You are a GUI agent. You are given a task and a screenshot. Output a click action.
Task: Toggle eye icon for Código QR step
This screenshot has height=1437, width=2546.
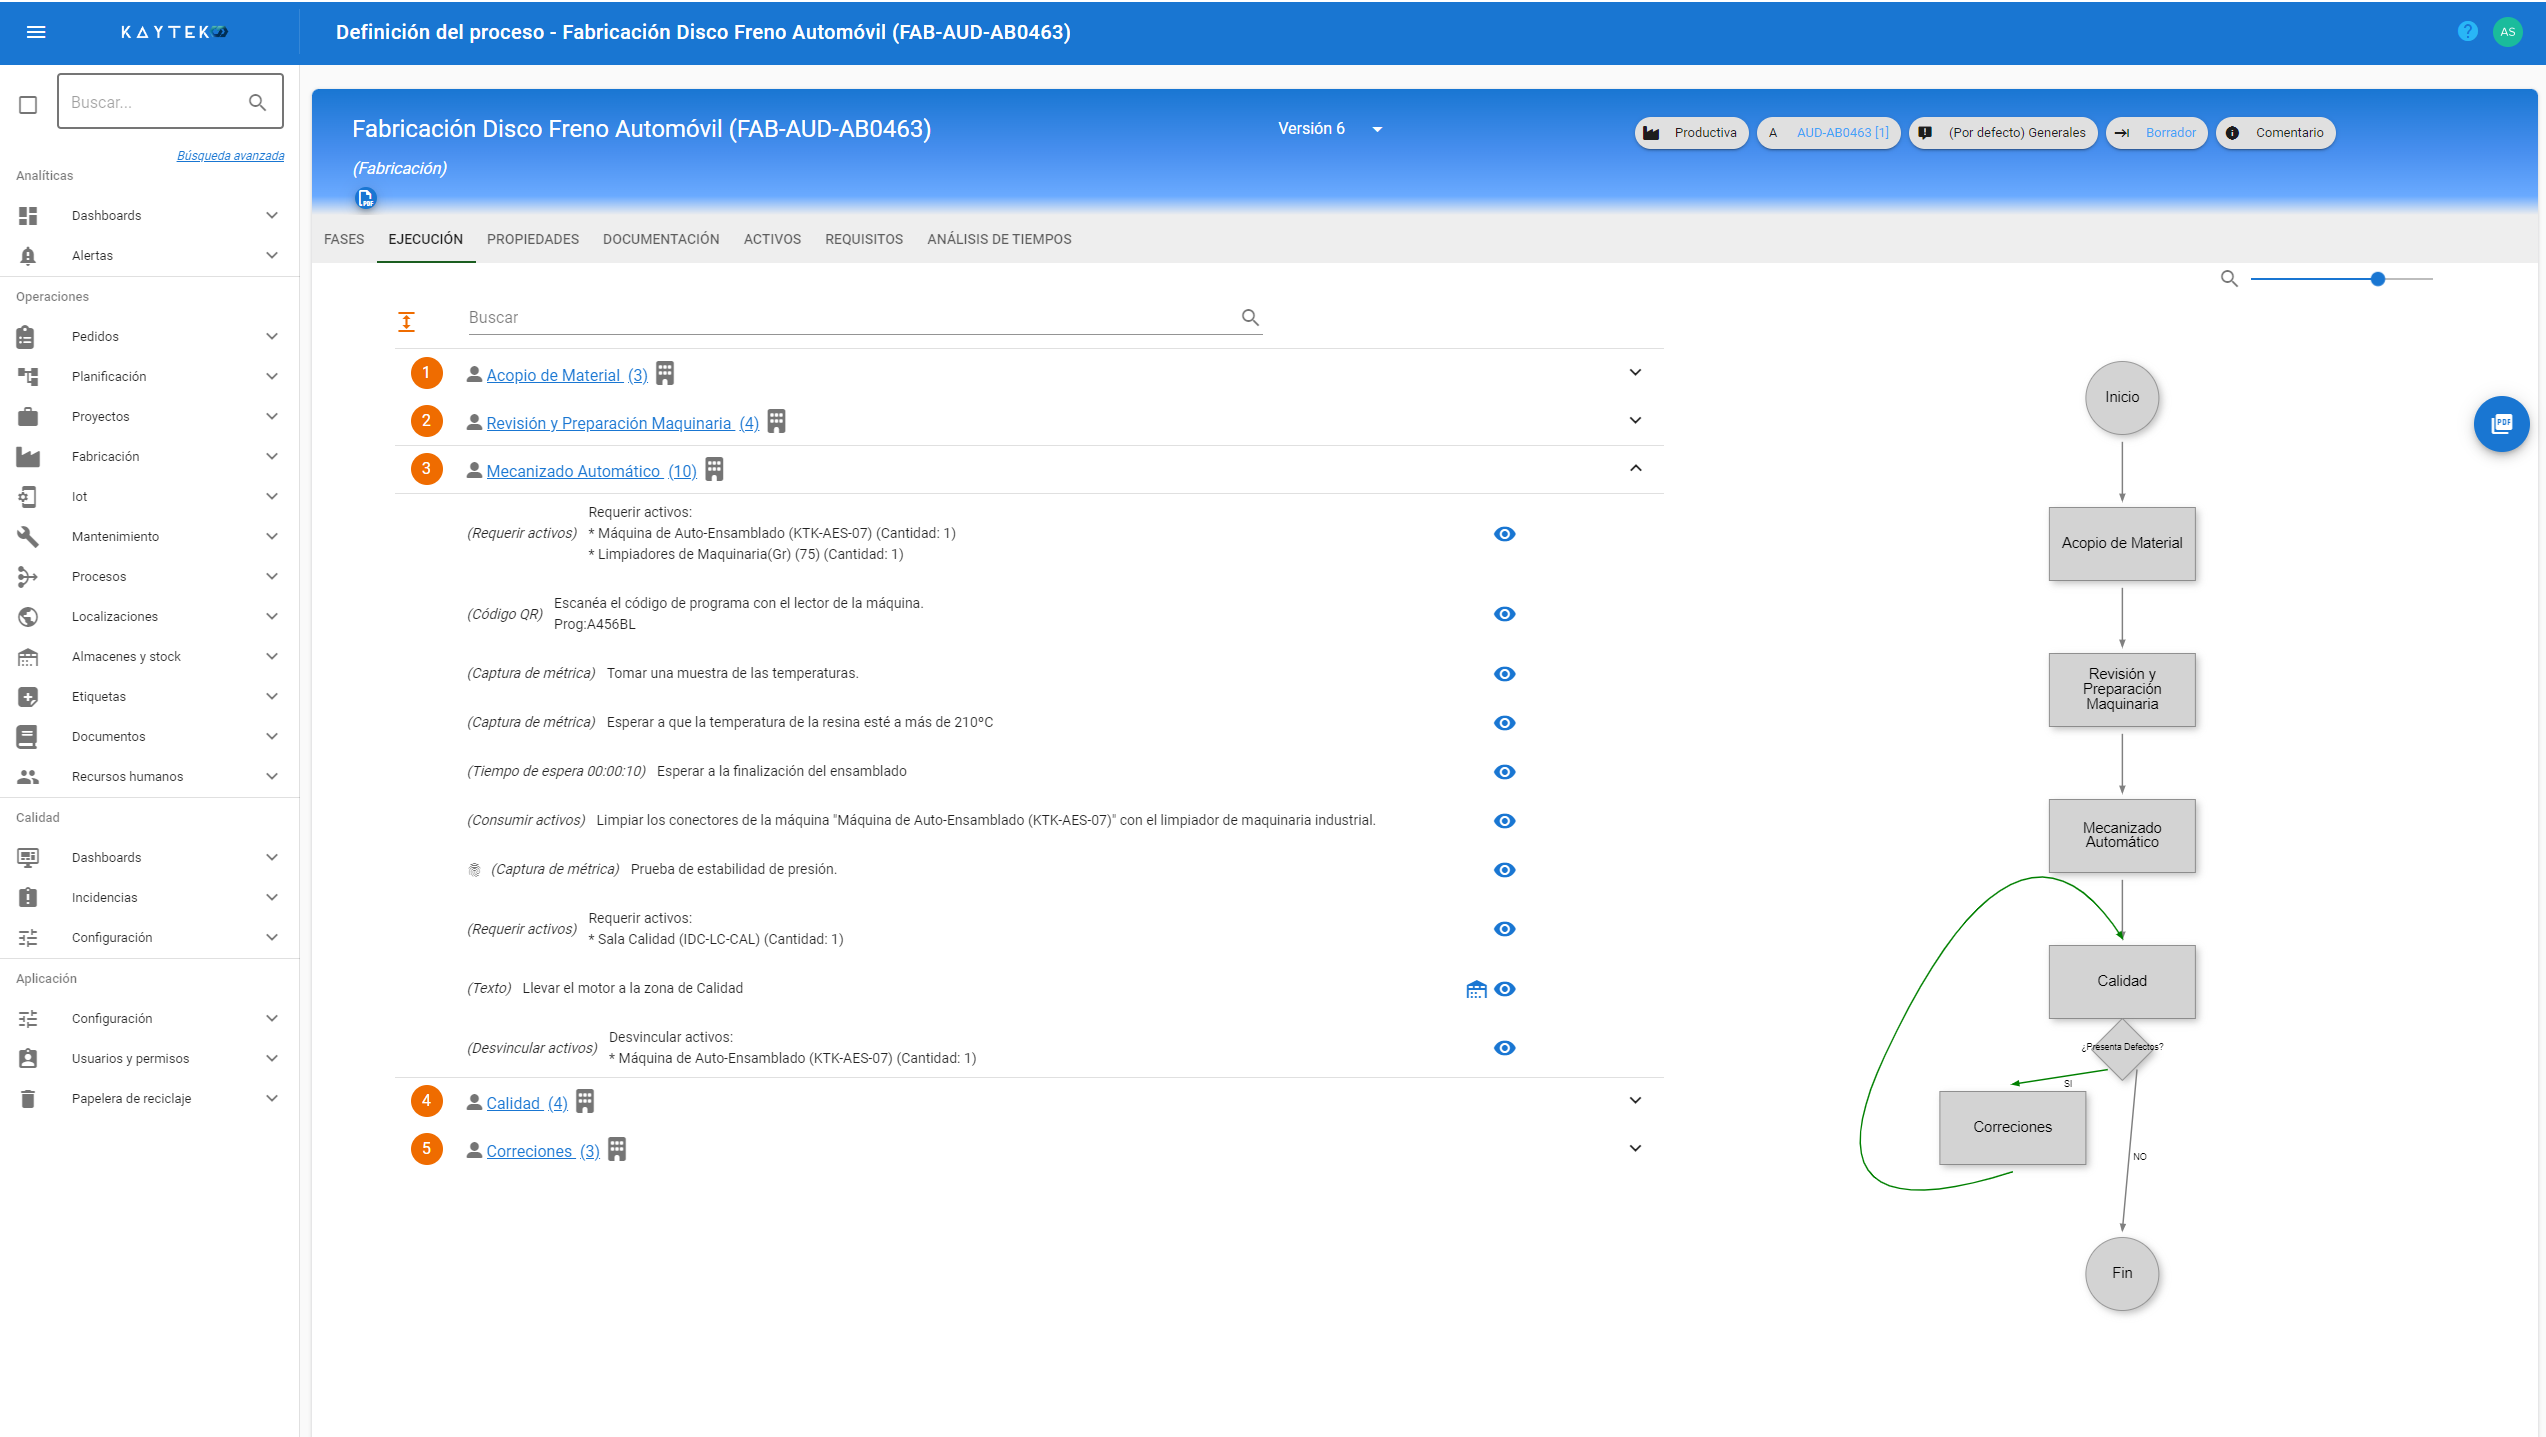click(1504, 614)
